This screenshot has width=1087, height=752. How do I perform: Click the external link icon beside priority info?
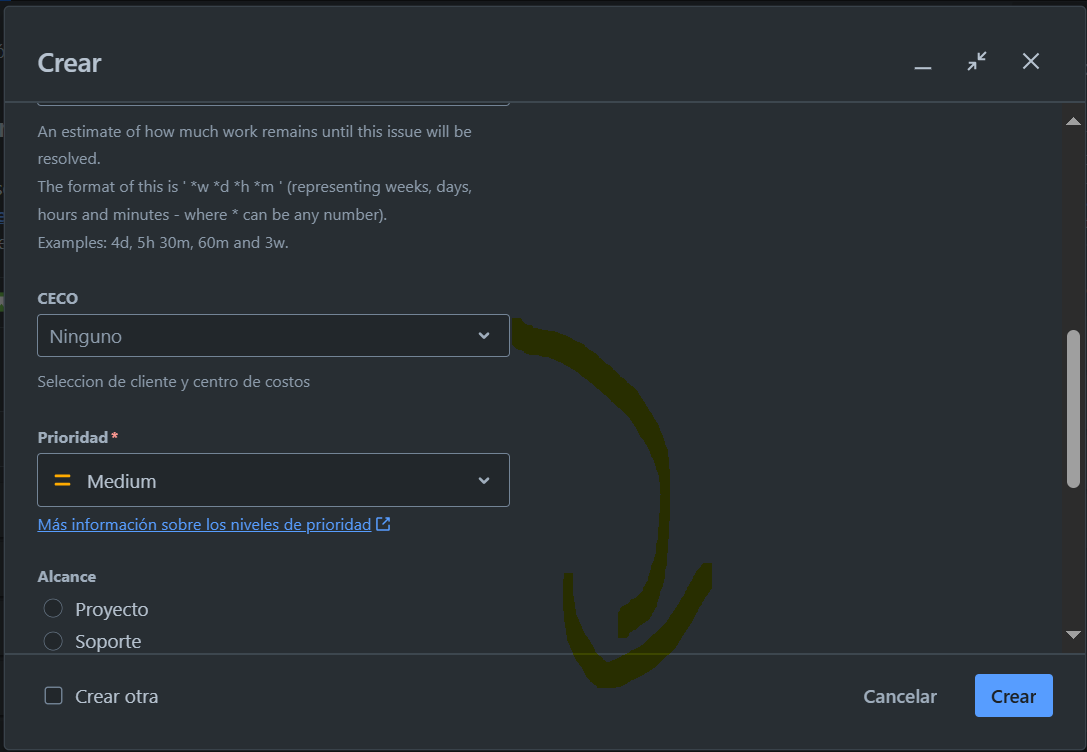(383, 524)
